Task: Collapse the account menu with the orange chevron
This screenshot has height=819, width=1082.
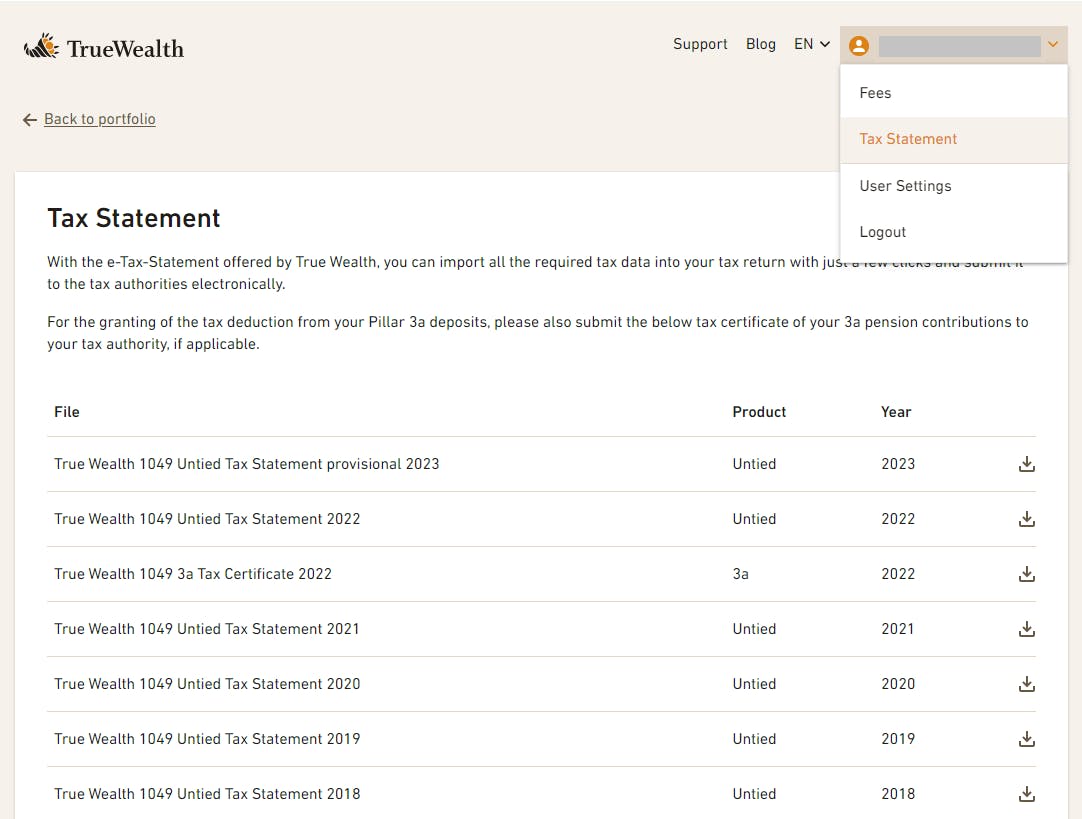Action: [1052, 45]
